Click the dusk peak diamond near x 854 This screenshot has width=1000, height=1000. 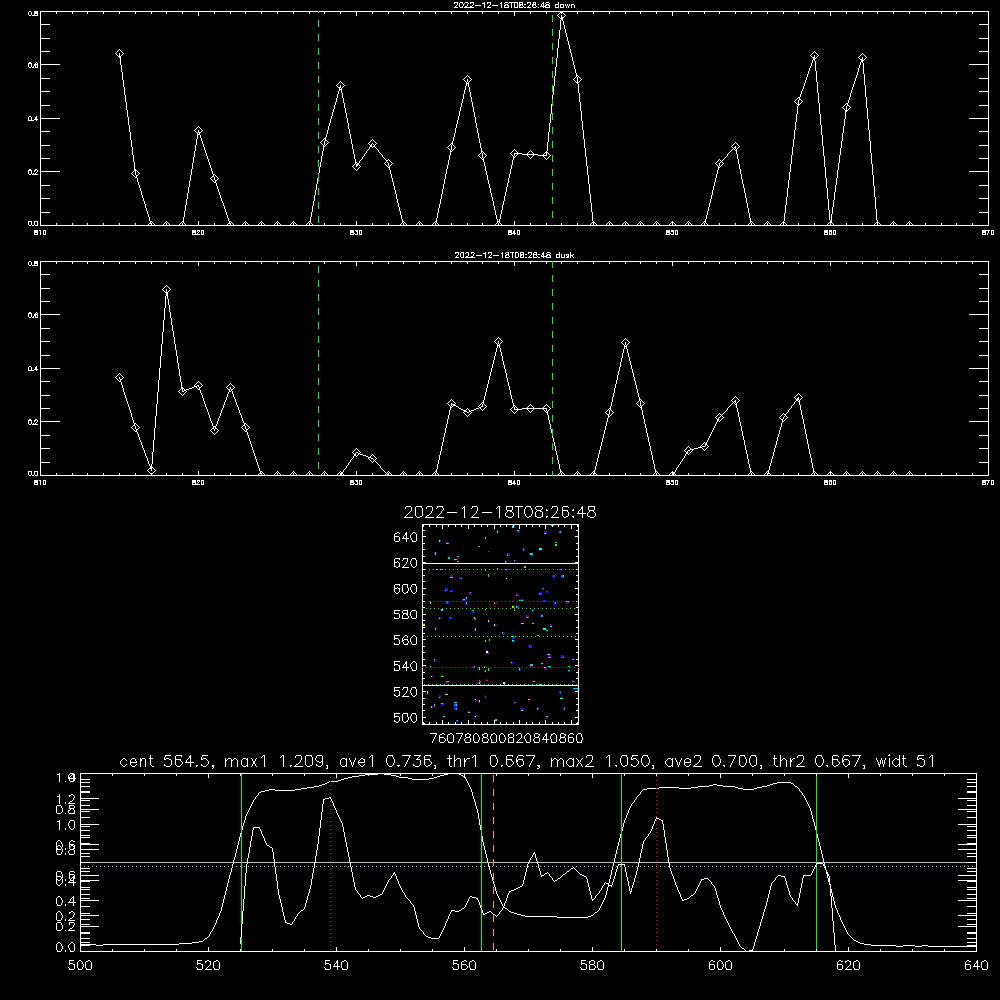pyautogui.click(x=735, y=401)
